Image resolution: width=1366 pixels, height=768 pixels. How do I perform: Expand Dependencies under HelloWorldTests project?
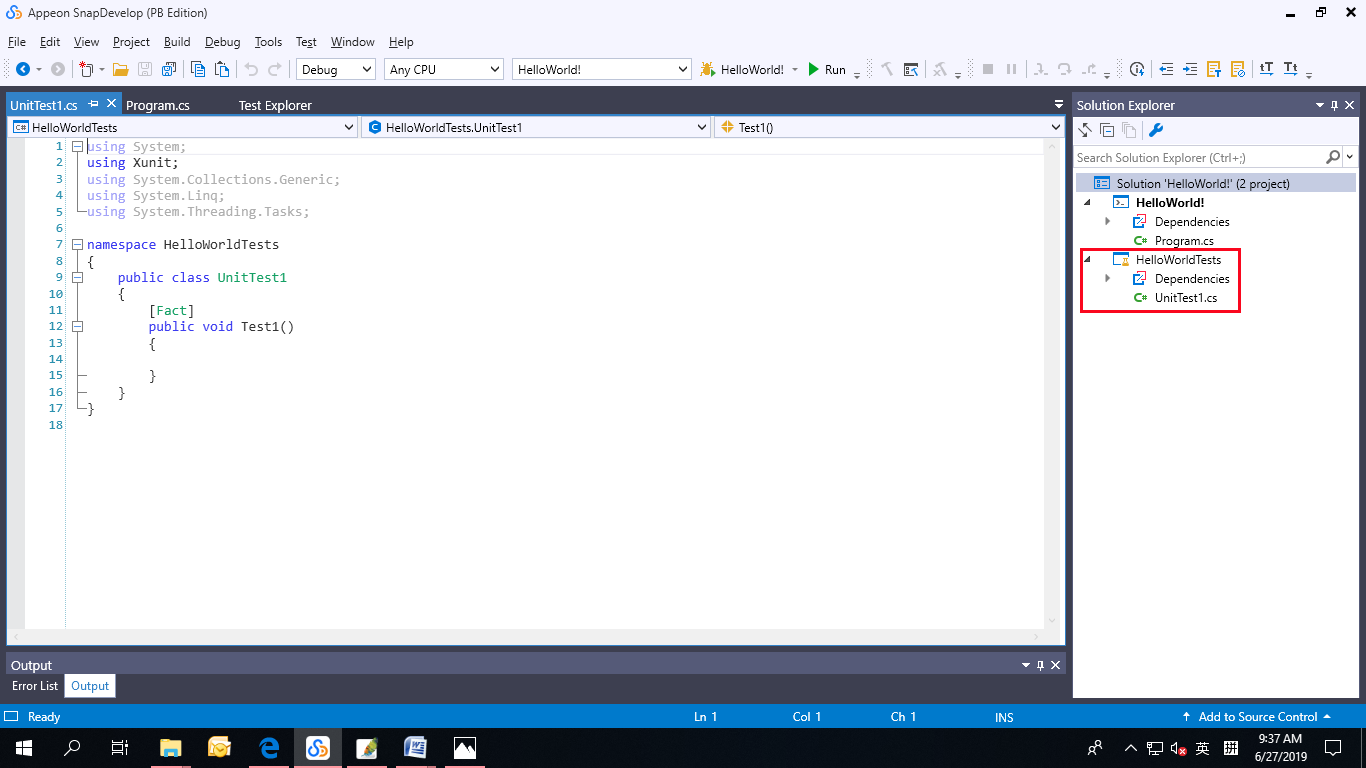pyautogui.click(x=1107, y=278)
